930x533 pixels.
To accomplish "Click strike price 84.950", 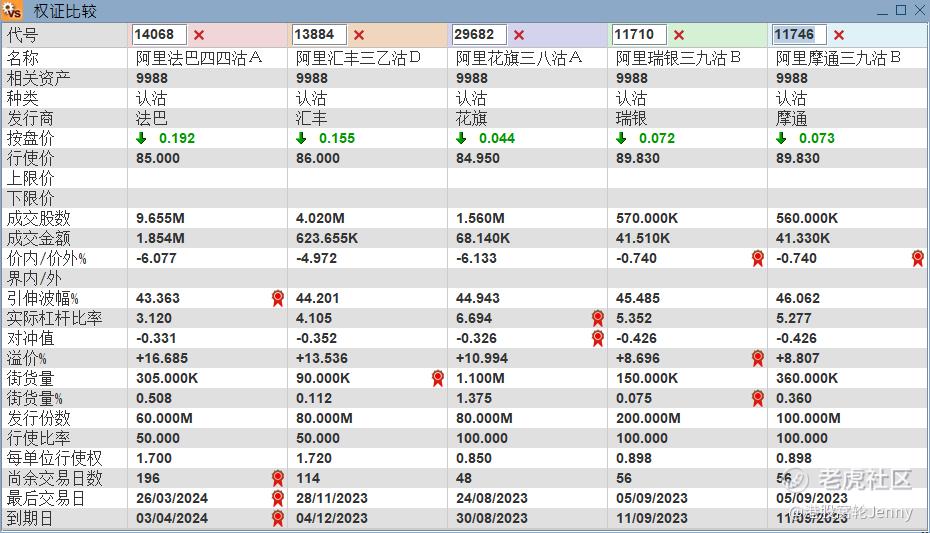I will pyautogui.click(x=478, y=158).
